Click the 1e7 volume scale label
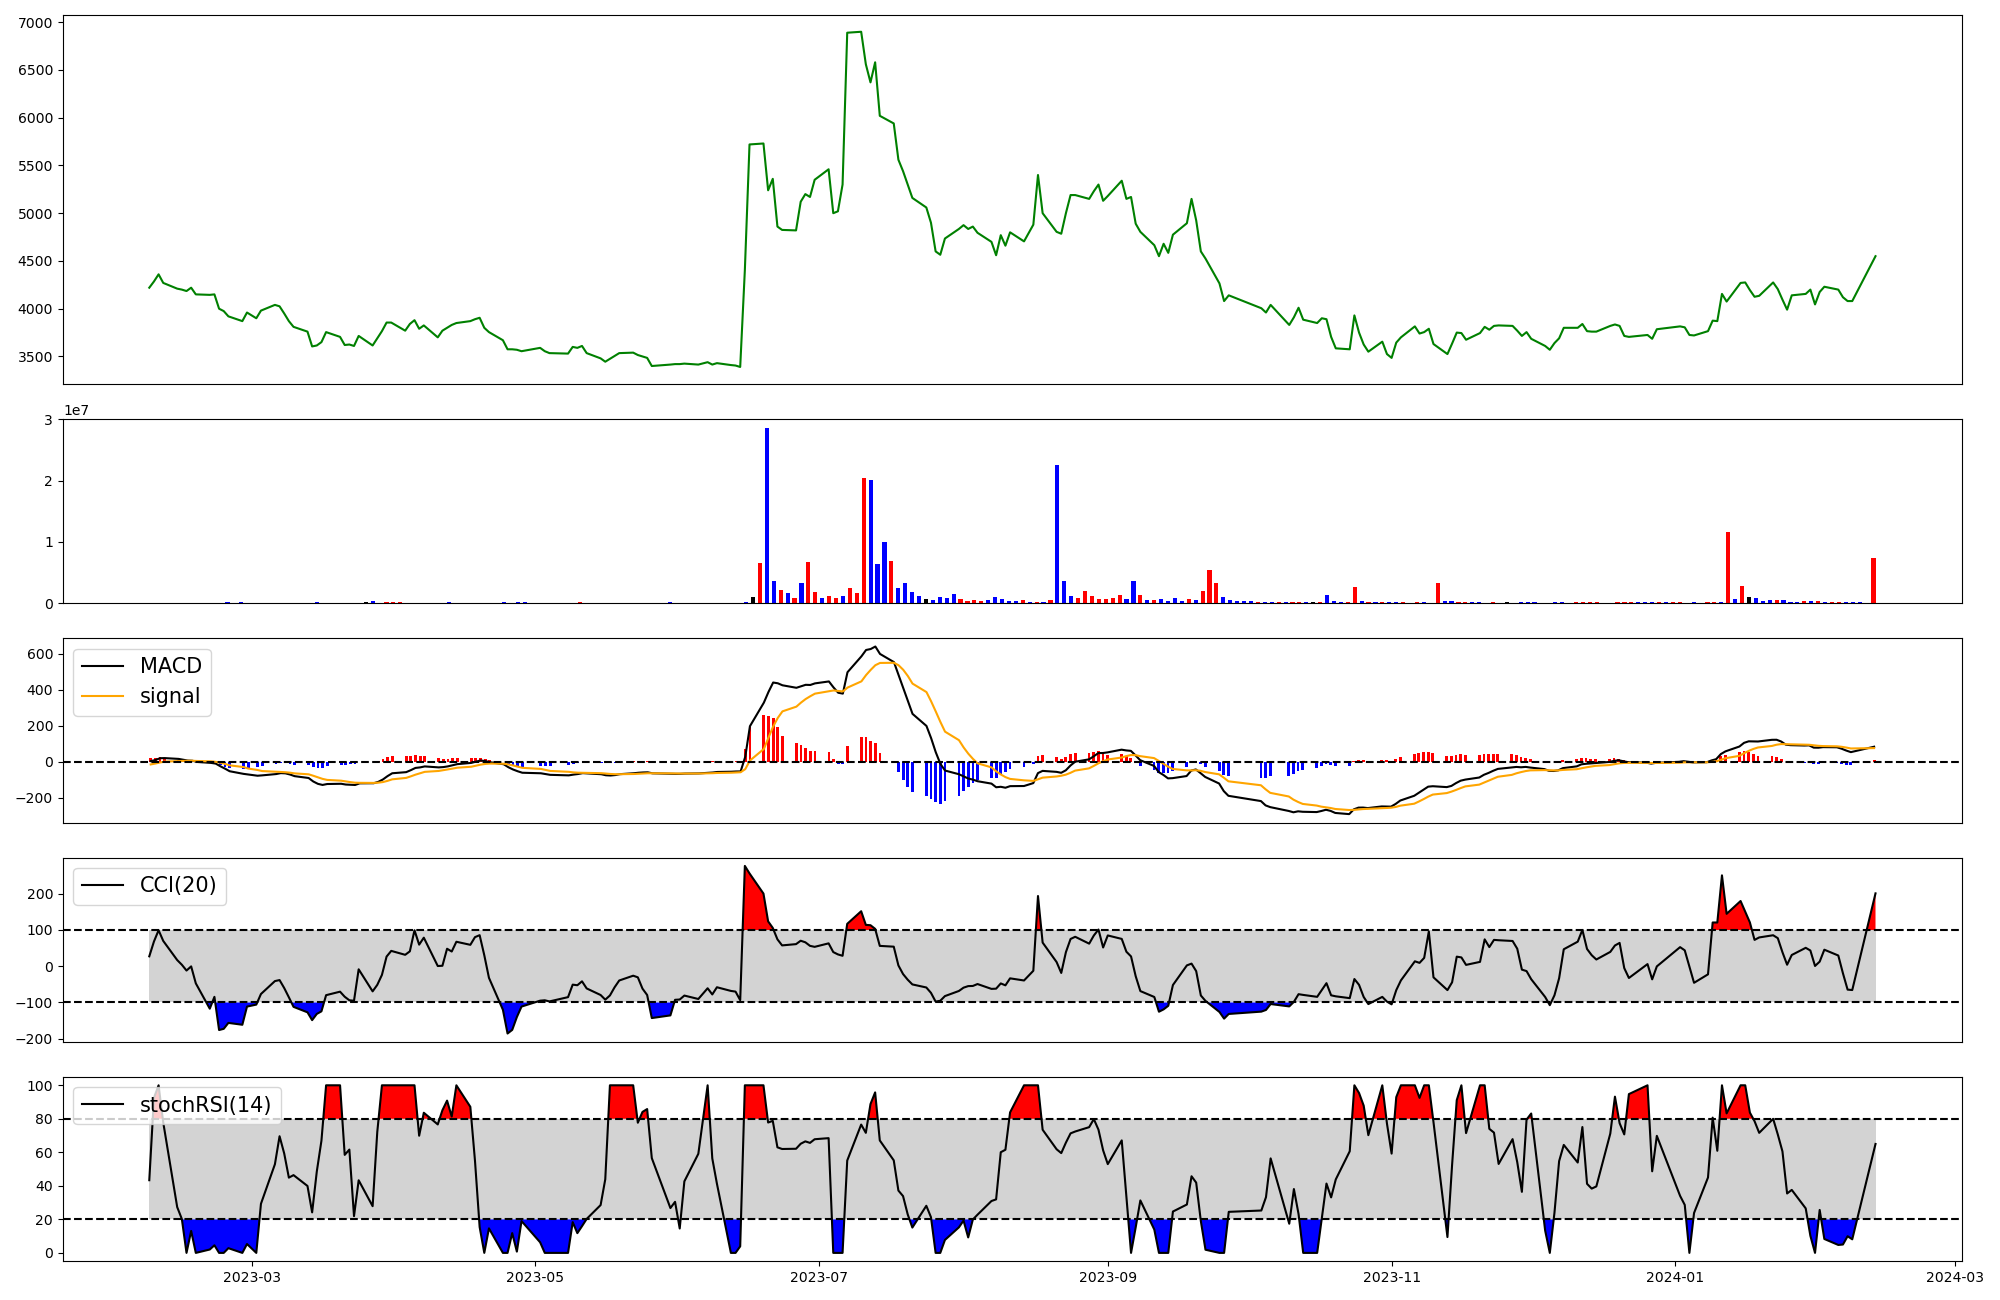Image resolution: width=2000 pixels, height=1300 pixels. click(76, 411)
